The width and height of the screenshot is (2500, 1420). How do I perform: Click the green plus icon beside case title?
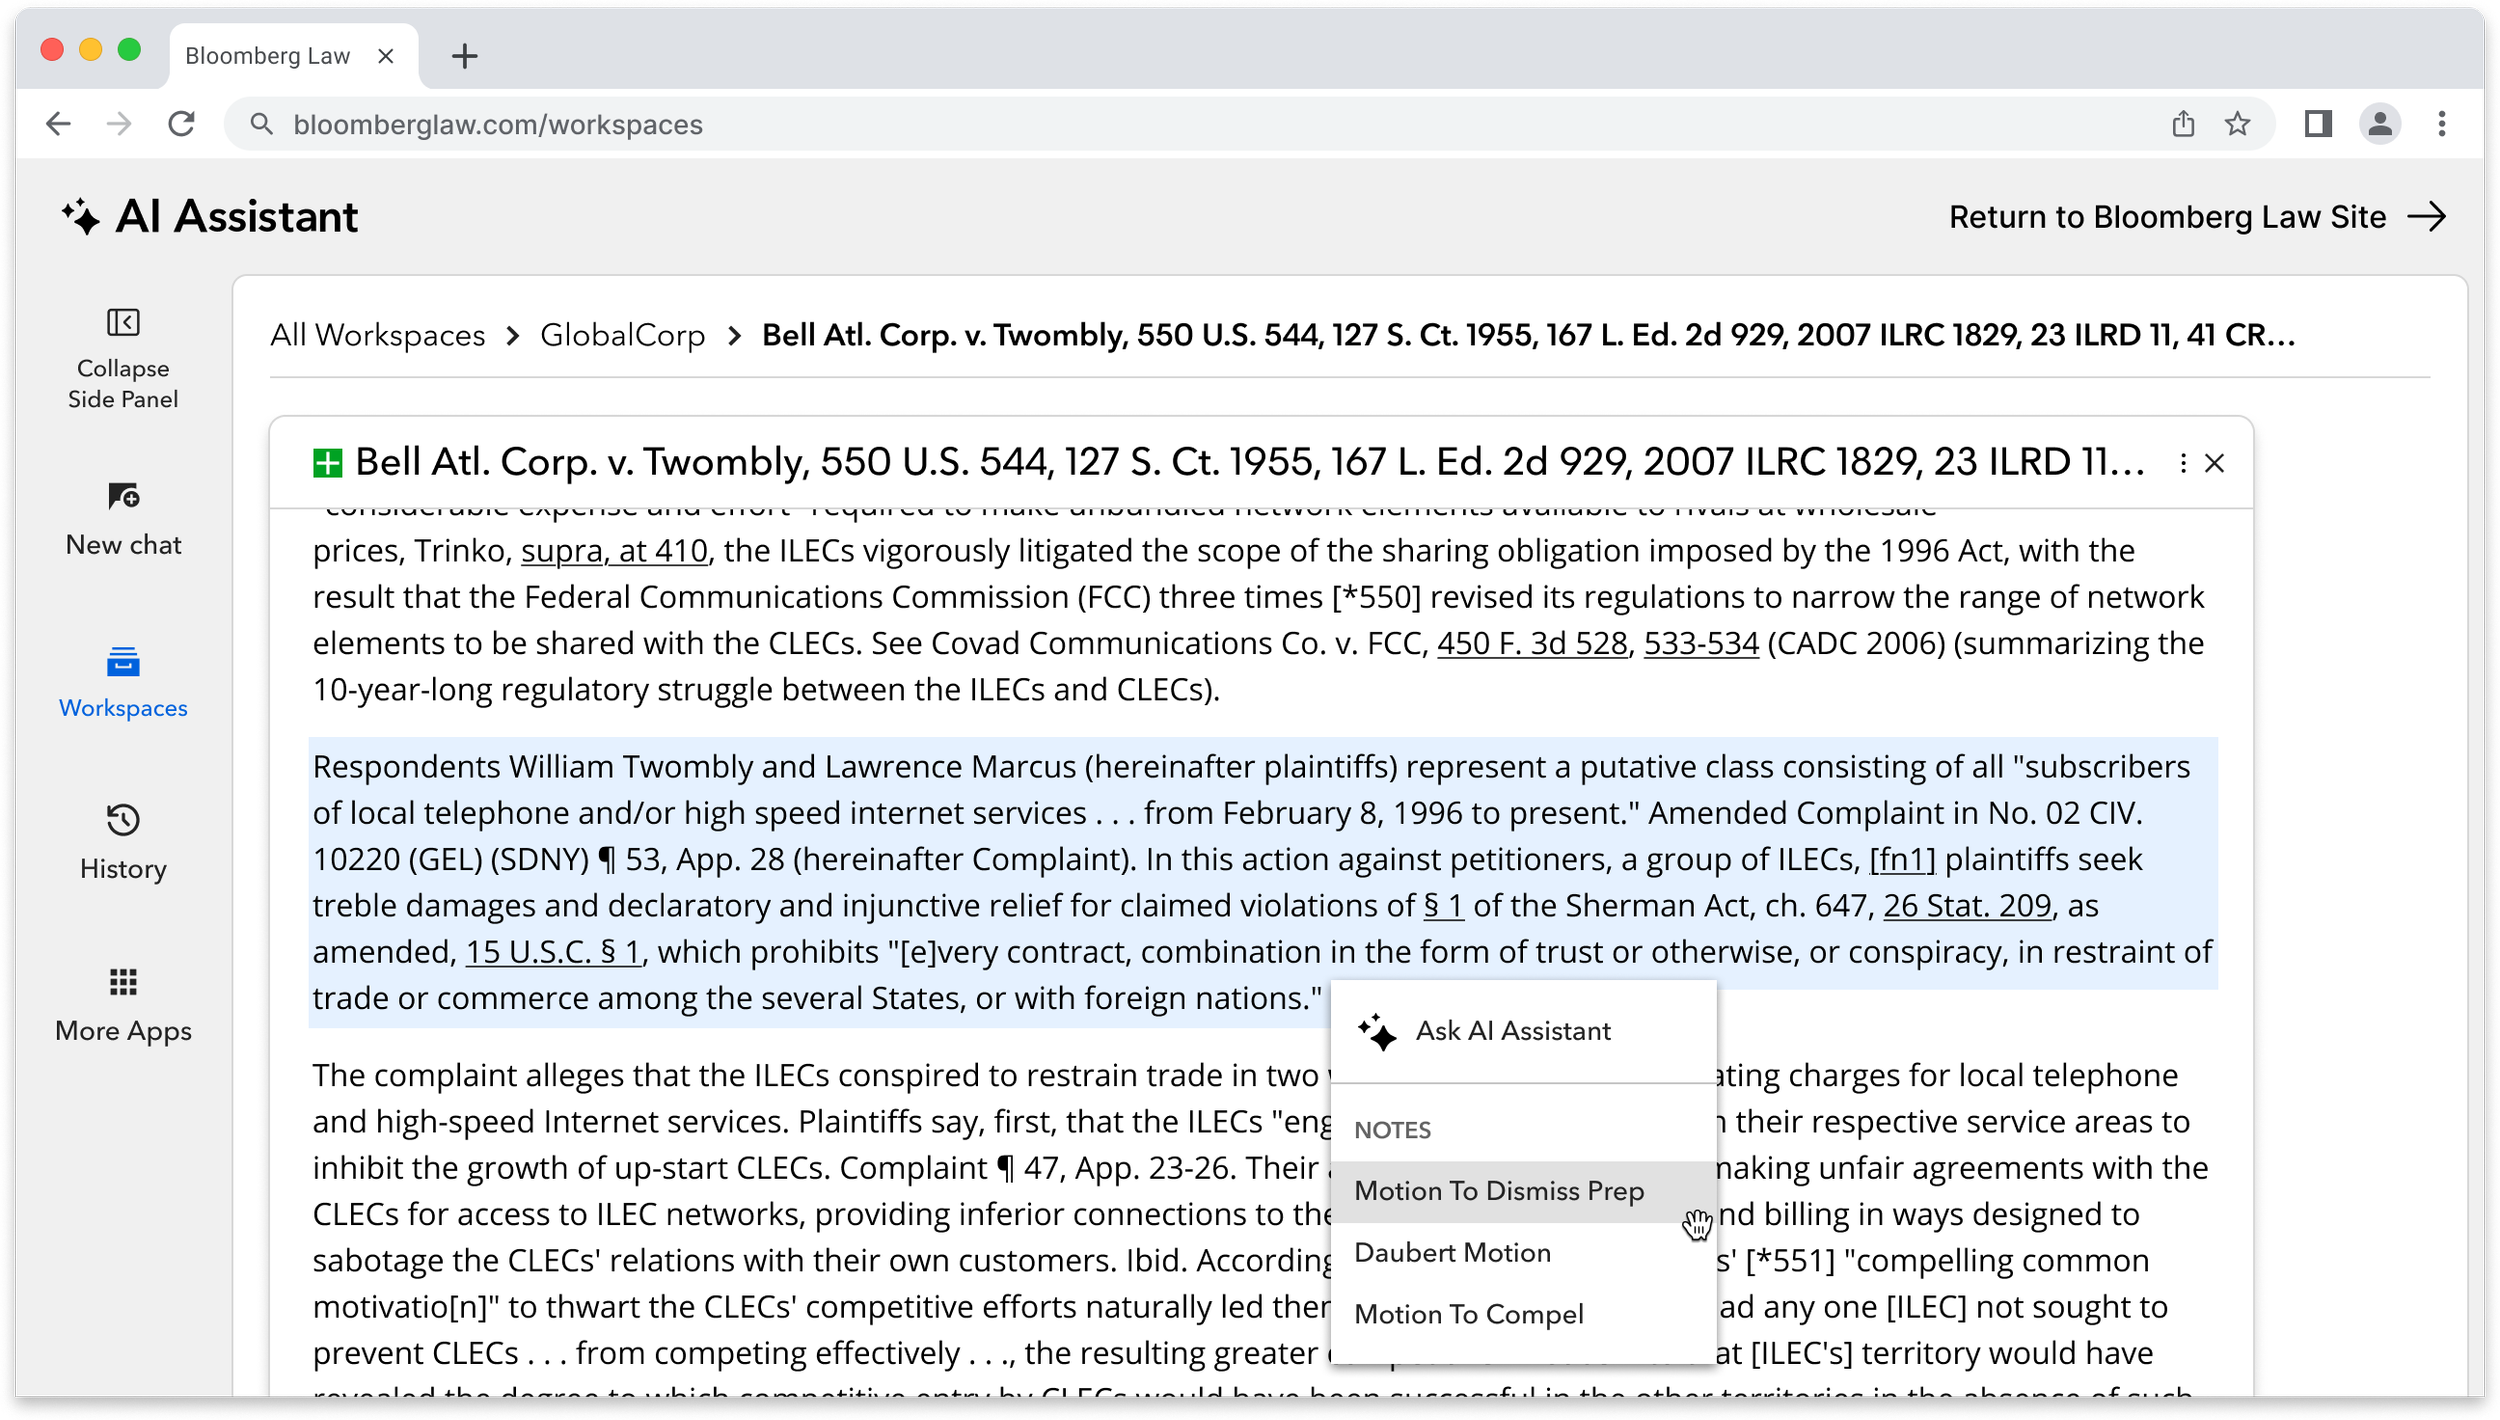click(327, 463)
